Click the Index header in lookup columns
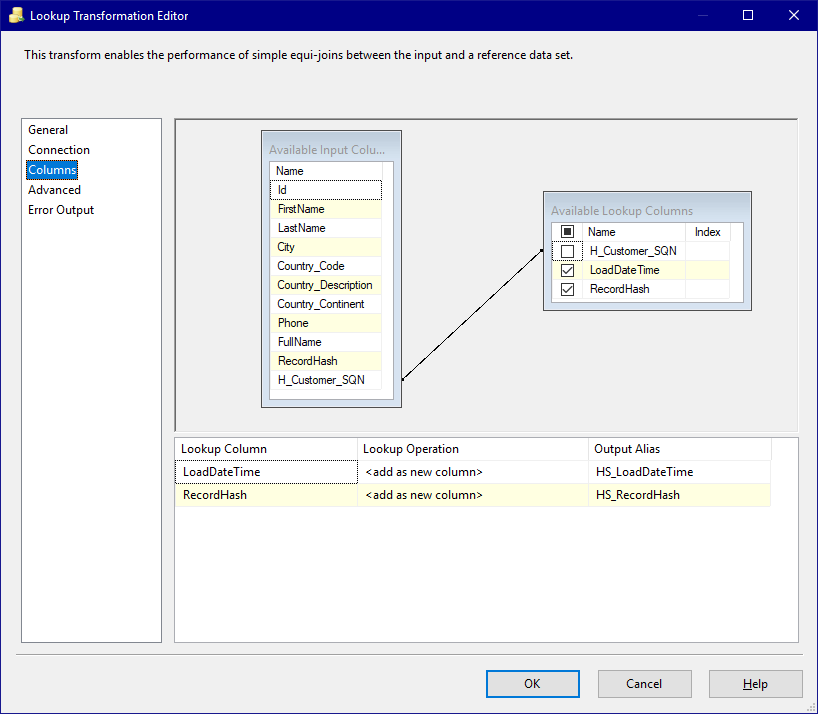 (x=707, y=232)
